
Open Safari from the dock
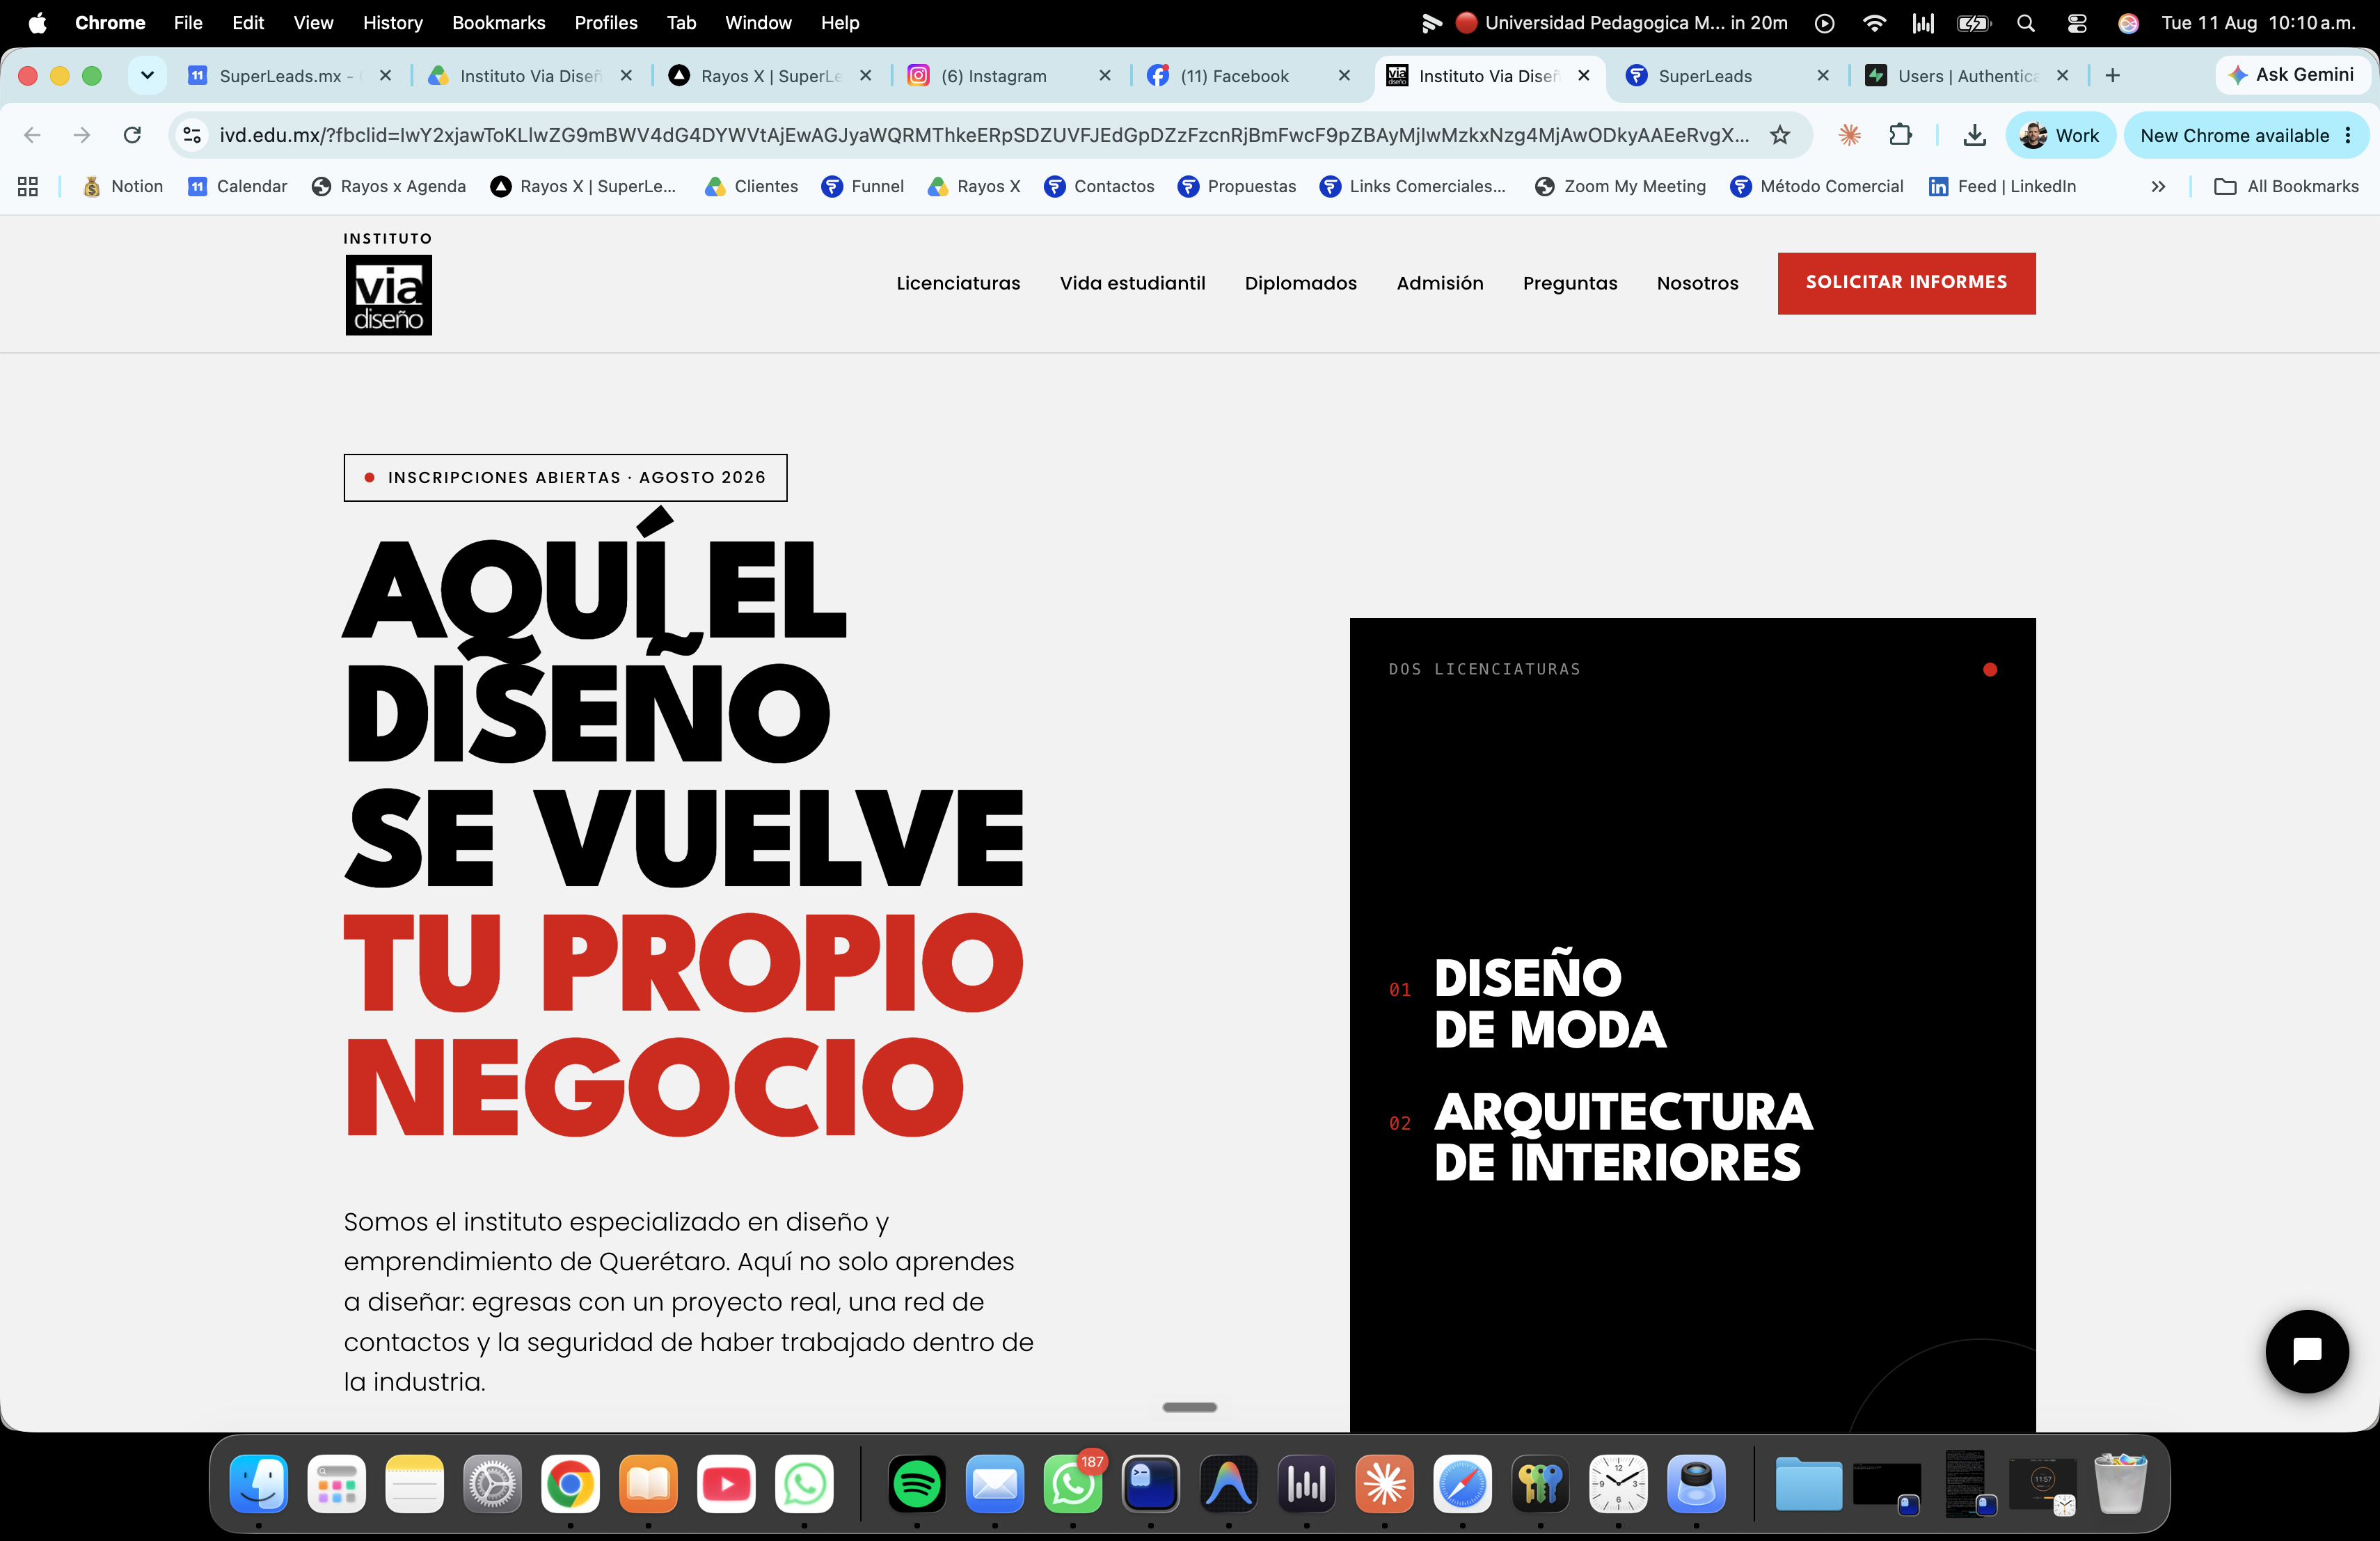click(1462, 1484)
